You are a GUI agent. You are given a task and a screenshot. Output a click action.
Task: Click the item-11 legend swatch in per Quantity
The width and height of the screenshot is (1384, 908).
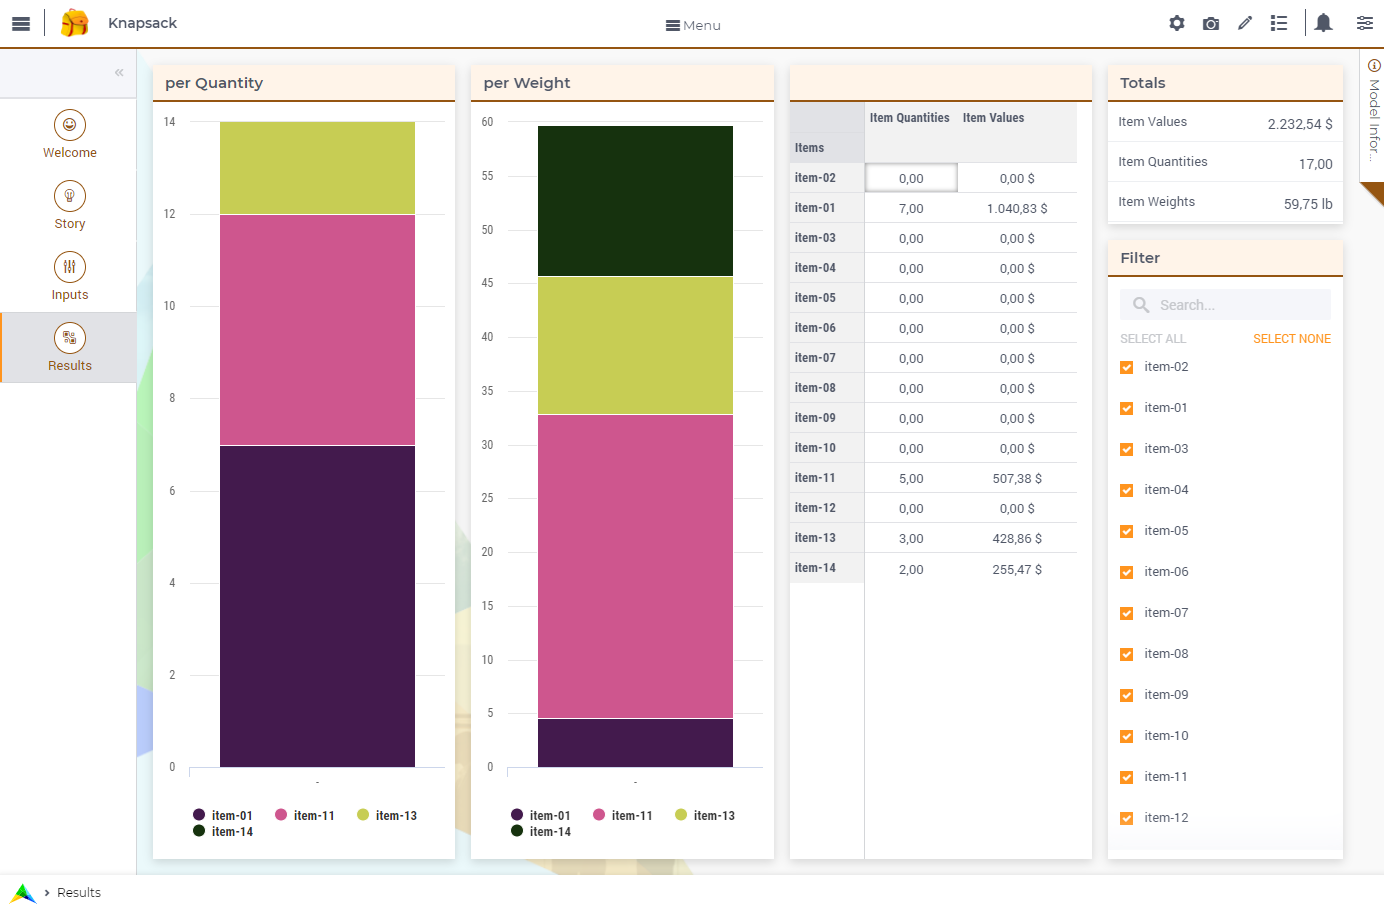click(281, 815)
